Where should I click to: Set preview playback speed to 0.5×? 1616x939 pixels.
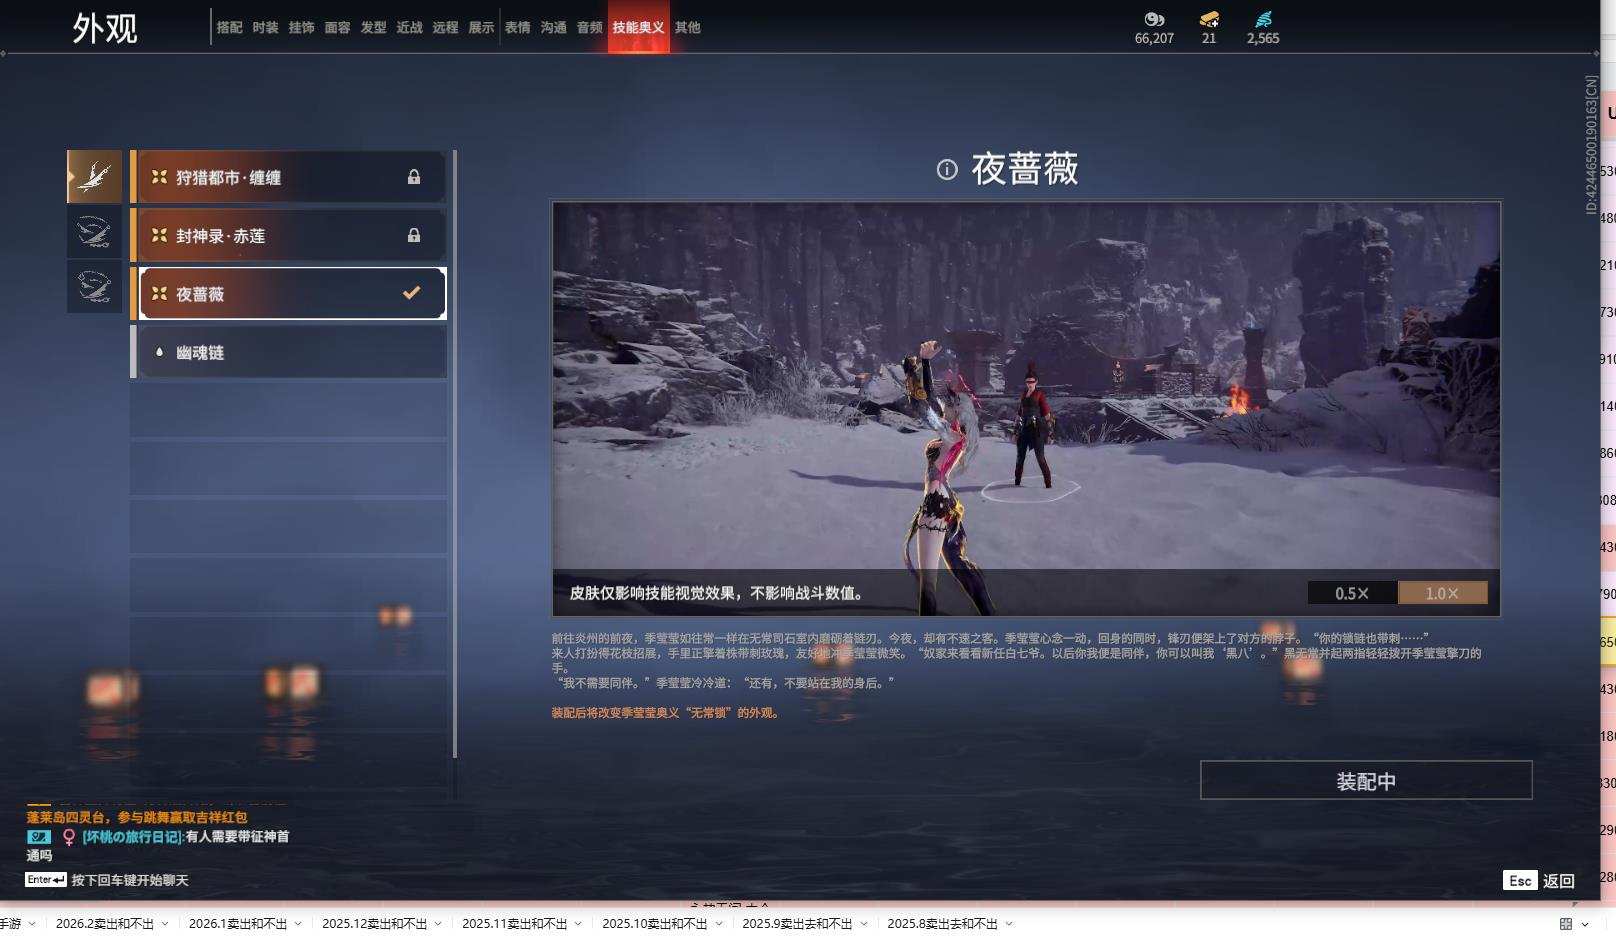[x=1351, y=592]
